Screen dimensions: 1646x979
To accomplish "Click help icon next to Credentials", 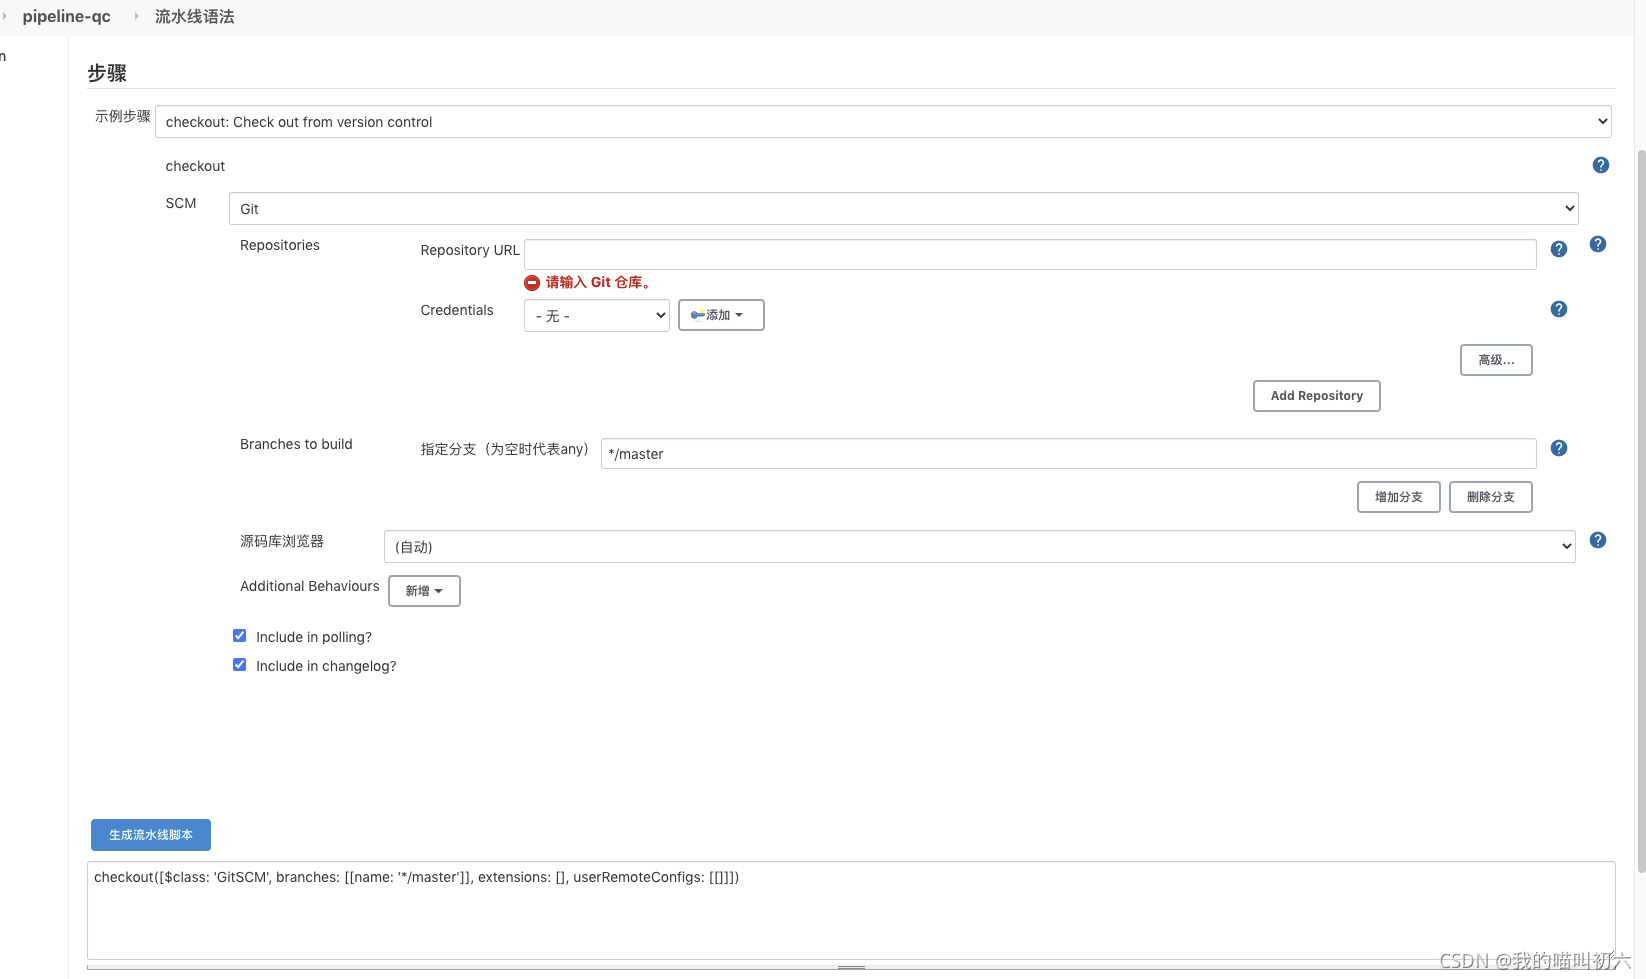I will (x=1558, y=308).
